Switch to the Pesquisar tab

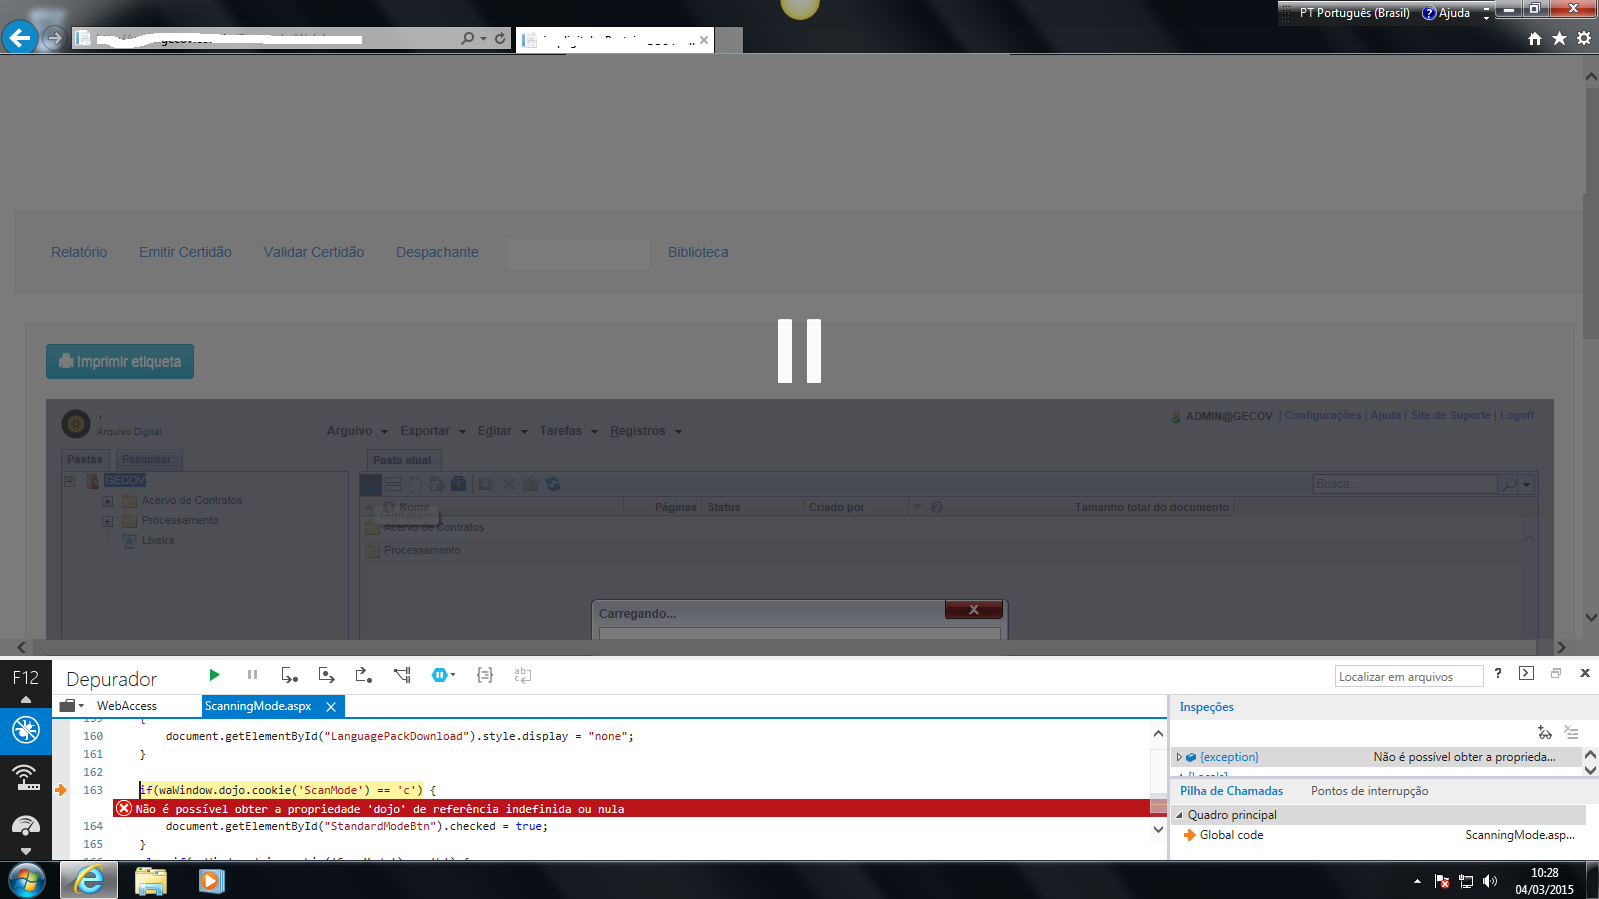pyautogui.click(x=147, y=460)
